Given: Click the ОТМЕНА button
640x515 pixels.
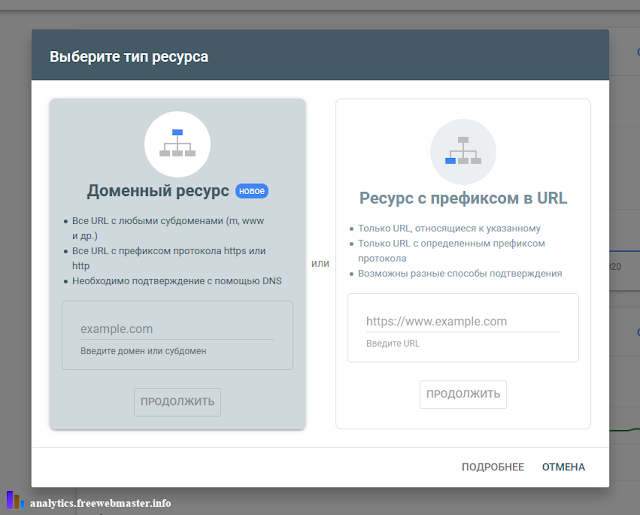Looking at the screenshot, I should (x=563, y=467).
